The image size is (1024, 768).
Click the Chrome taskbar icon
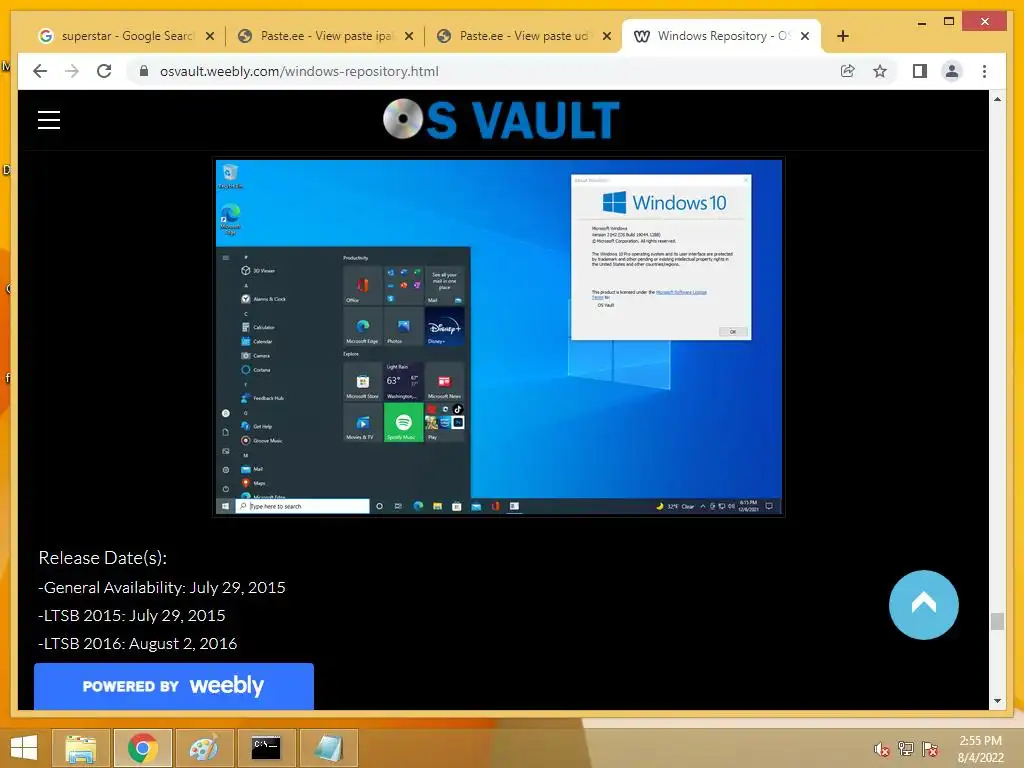[142, 748]
